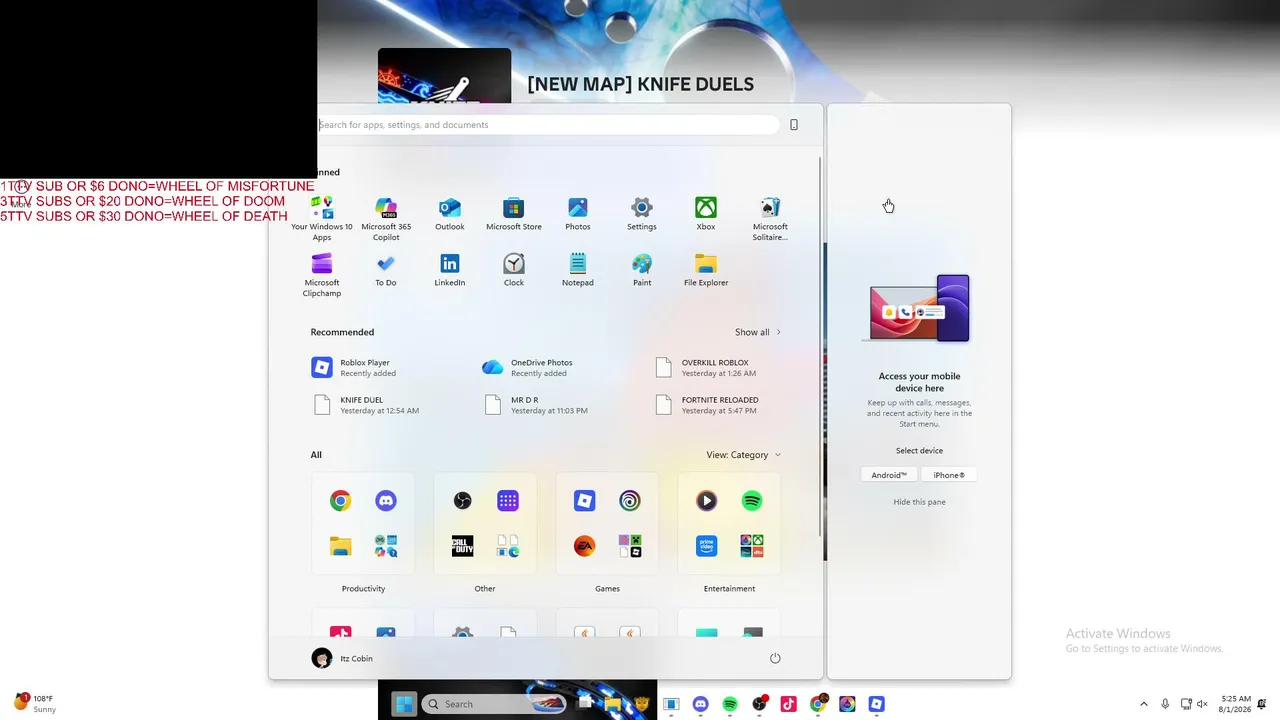Open the pinned To Do app
Image resolution: width=1280 pixels, height=720 pixels.
[x=386, y=270]
